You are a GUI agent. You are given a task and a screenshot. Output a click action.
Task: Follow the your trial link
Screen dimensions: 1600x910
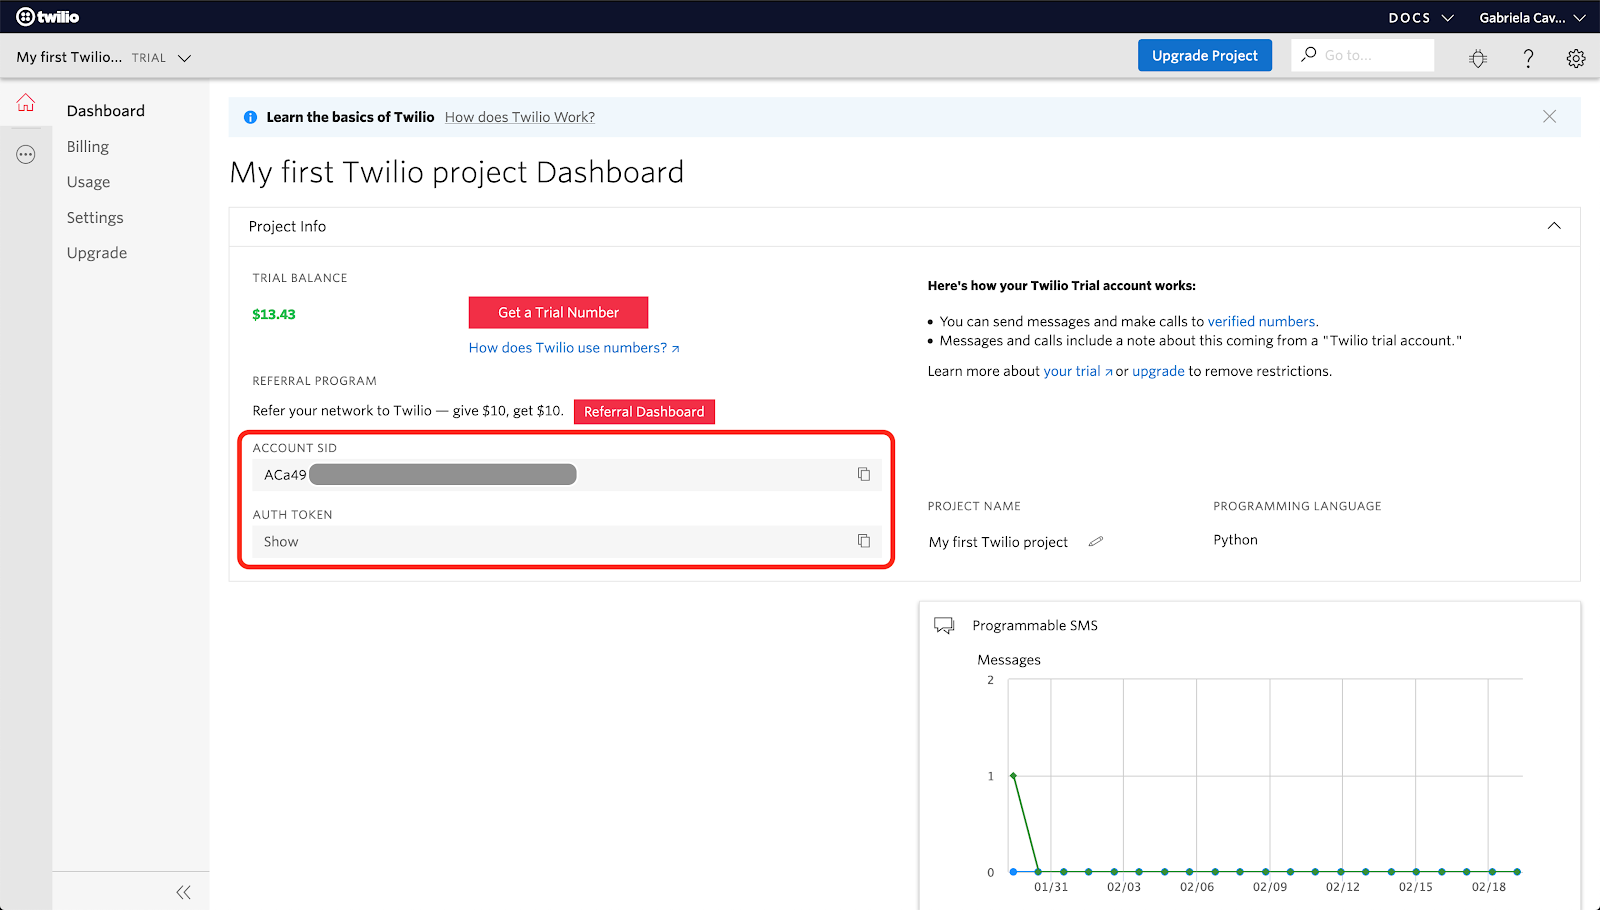tap(1077, 371)
